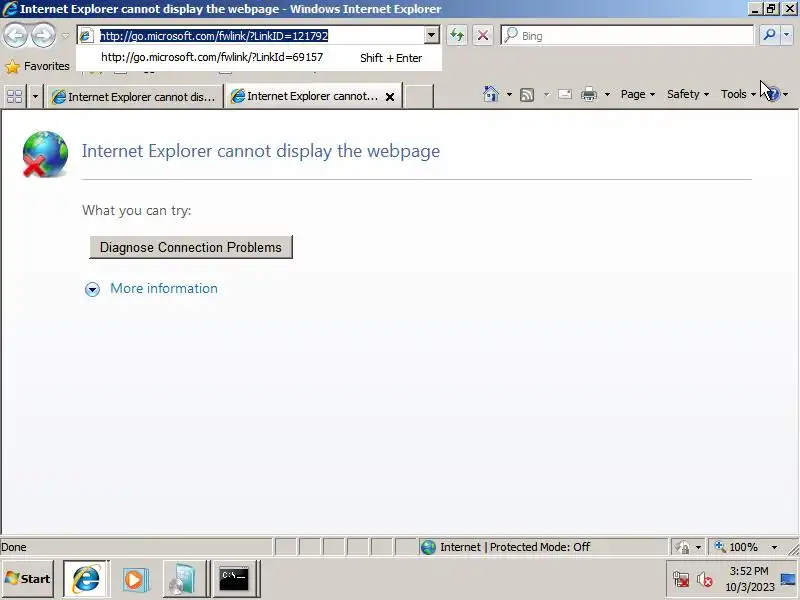Click the browser Back arrow button
Viewport: 800px width, 600px height.
(15, 35)
